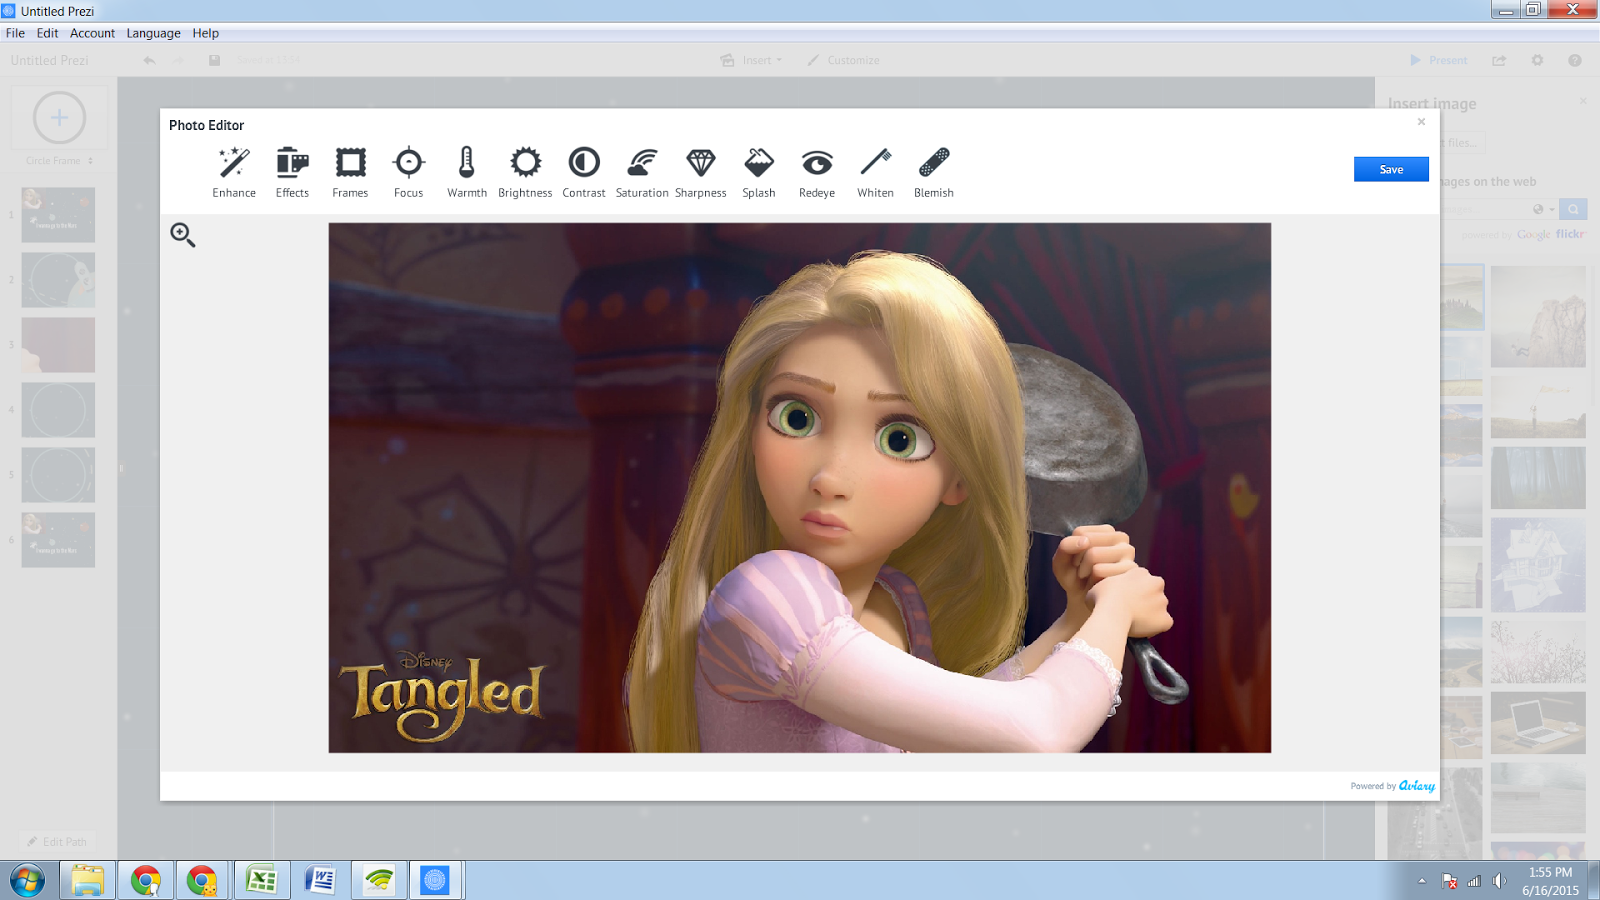Click Edit Path button
Viewport: 1600px width, 900px height.
click(x=57, y=842)
